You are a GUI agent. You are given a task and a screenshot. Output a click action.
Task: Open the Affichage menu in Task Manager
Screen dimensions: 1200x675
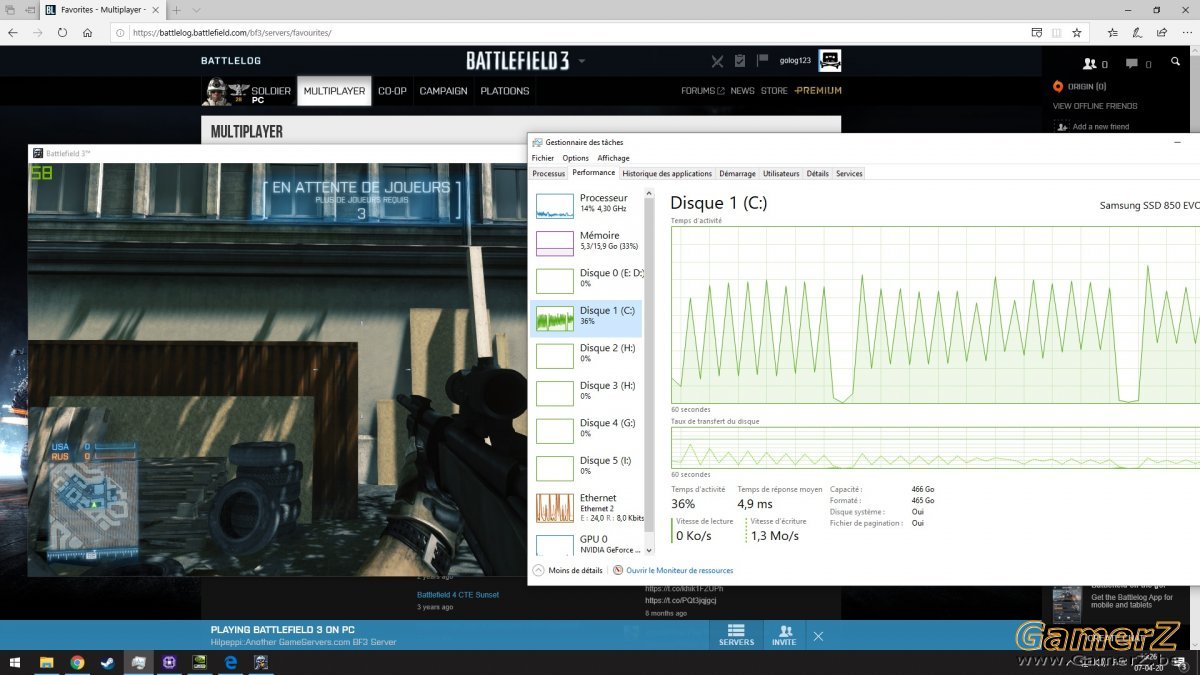613,158
